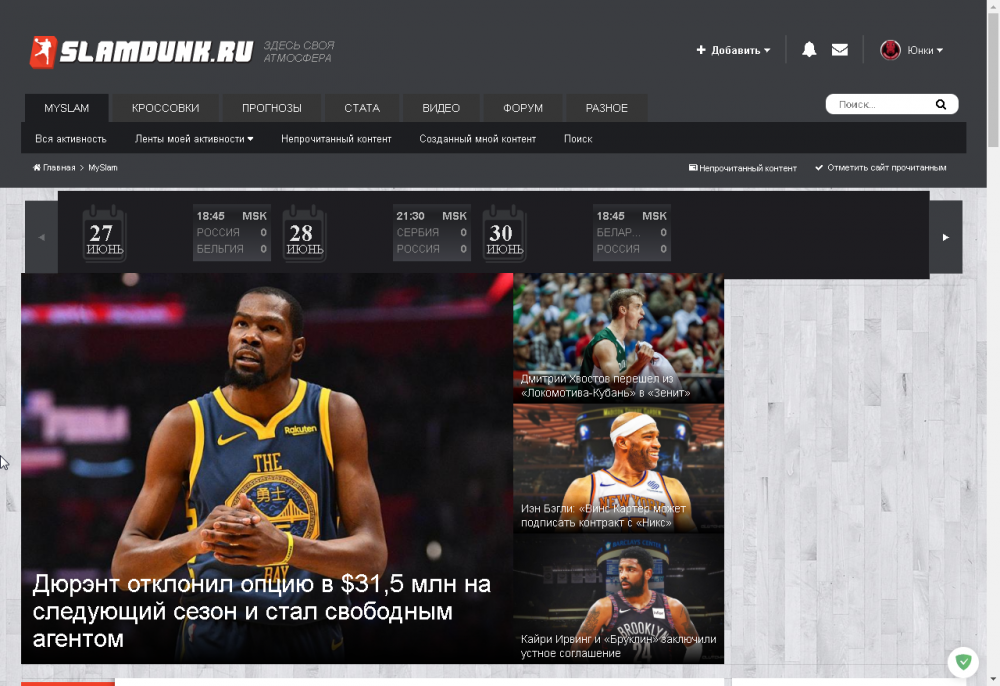
Task: Open the 'Созданный мной контент' link
Action: [477, 139]
